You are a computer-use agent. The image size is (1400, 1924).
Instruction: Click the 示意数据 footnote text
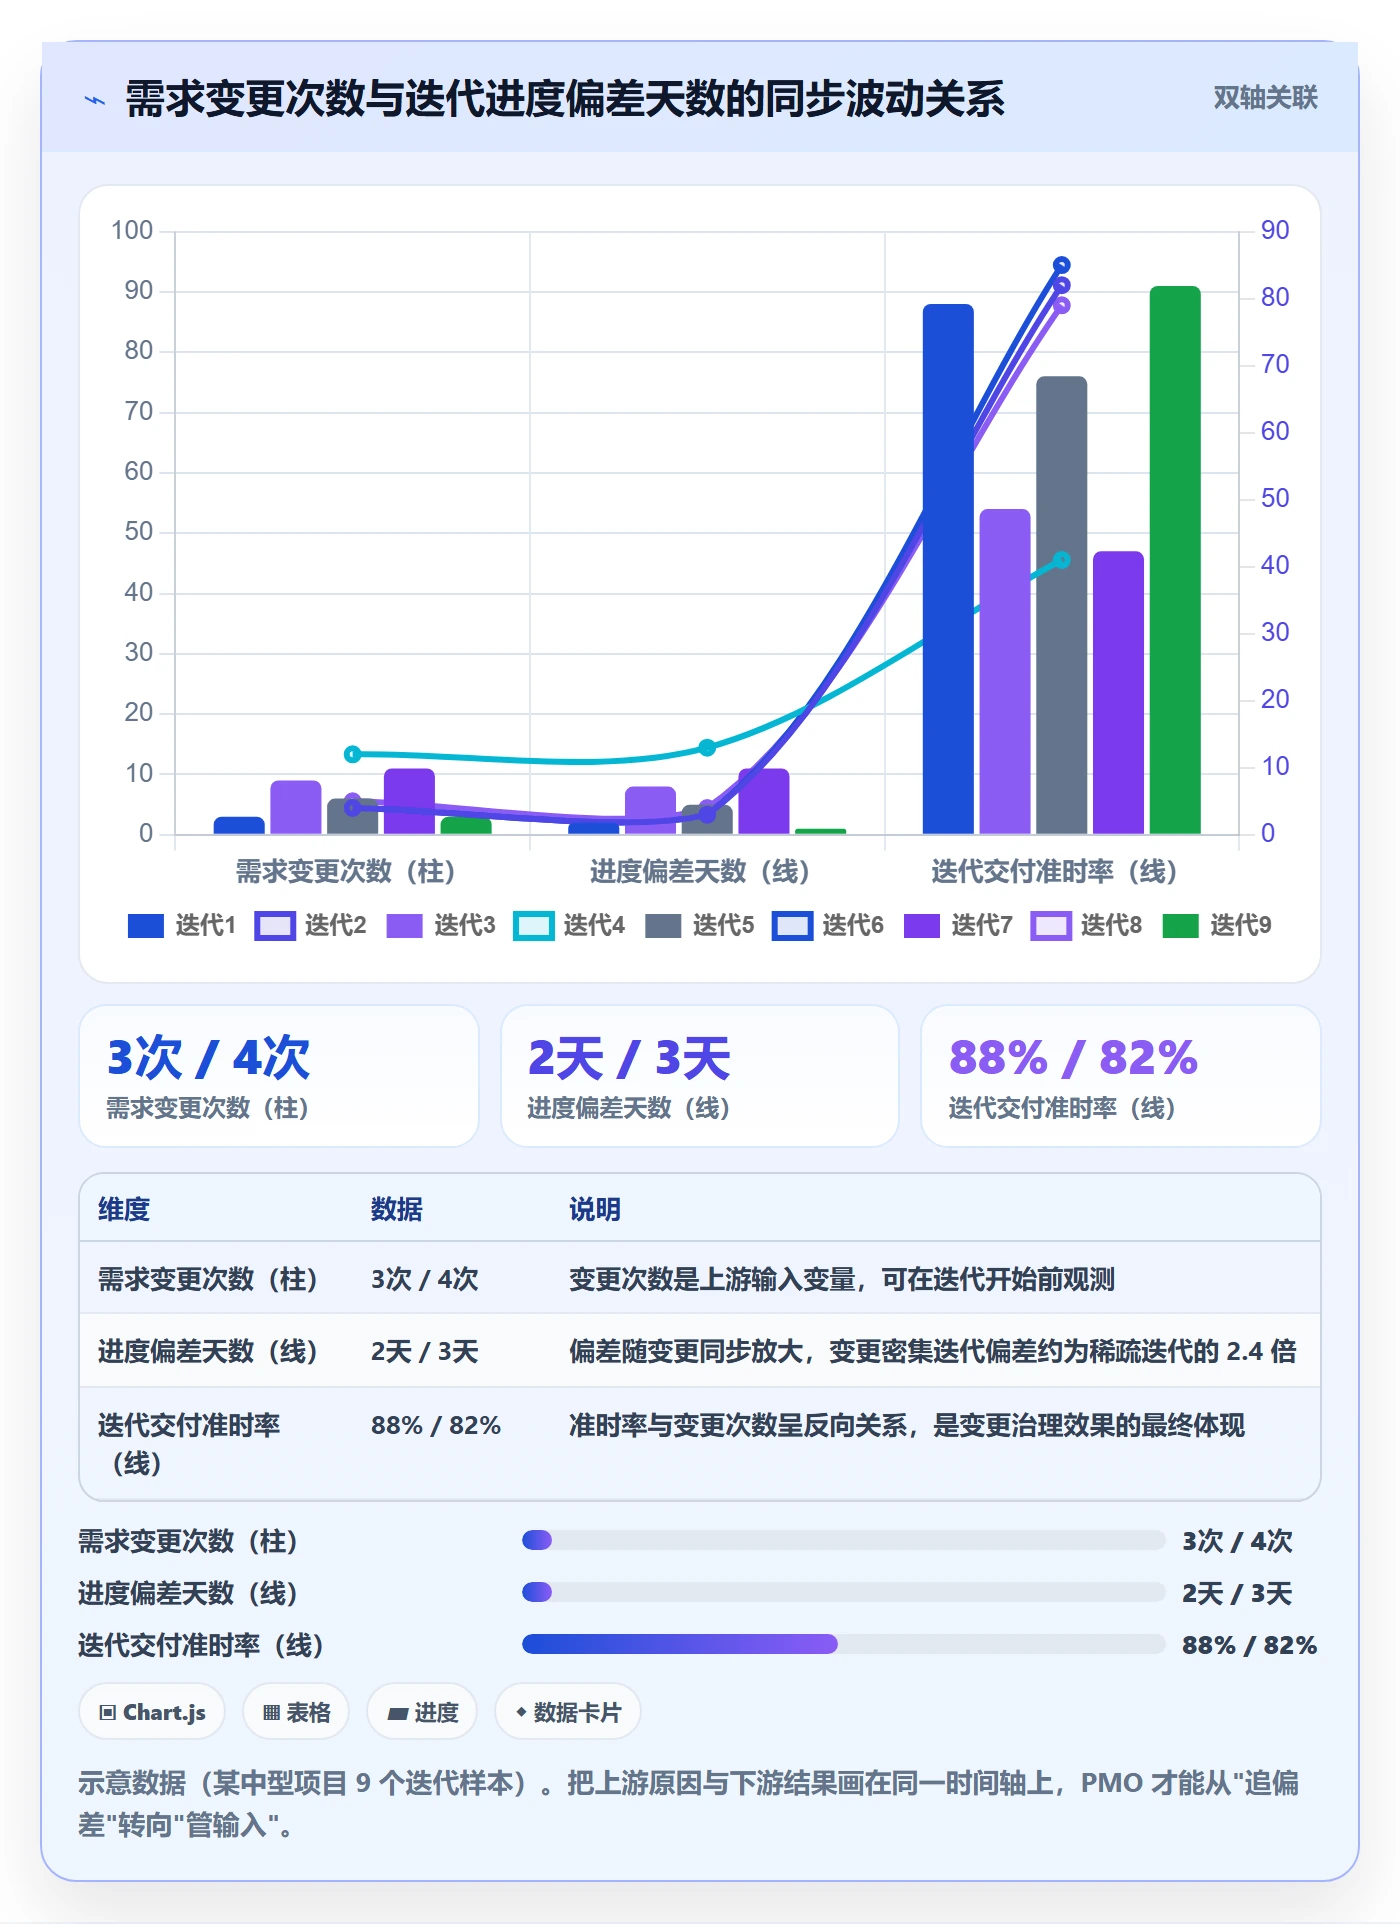pos(688,1803)
